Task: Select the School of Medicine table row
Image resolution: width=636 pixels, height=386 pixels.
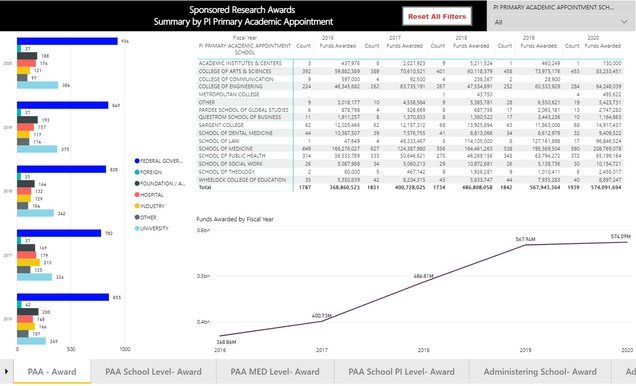Action: pyautogui.click(x=410, y=149)
